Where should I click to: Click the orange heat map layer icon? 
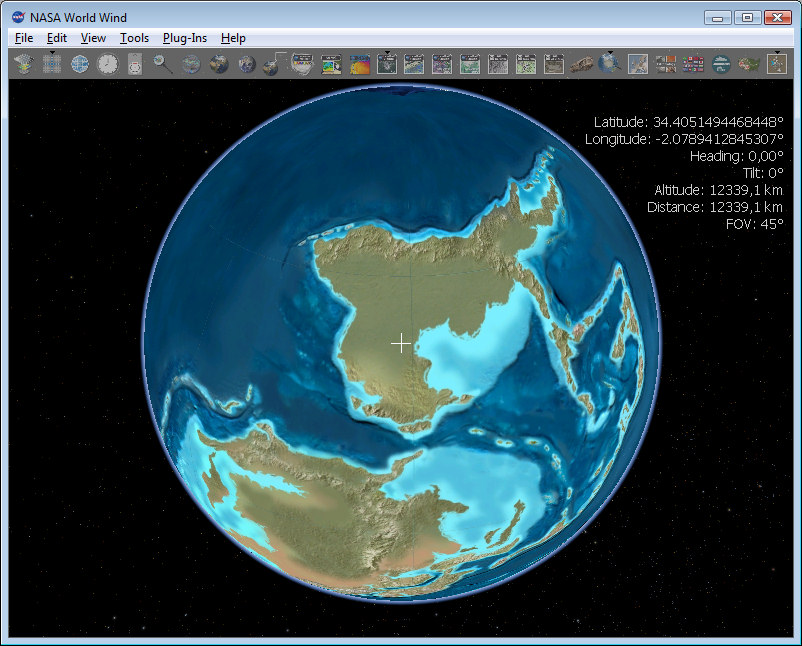point(359,64)
